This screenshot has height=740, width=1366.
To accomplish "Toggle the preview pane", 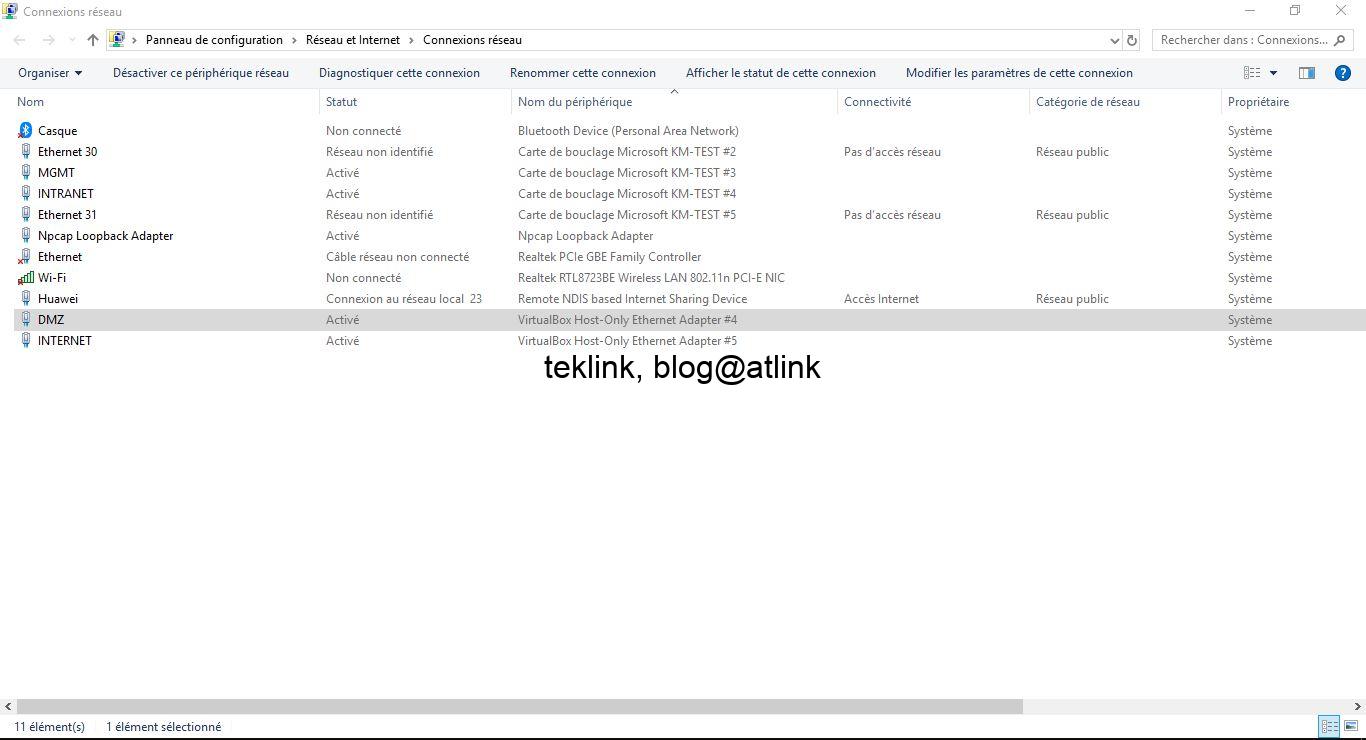I will click(1306, 72).
